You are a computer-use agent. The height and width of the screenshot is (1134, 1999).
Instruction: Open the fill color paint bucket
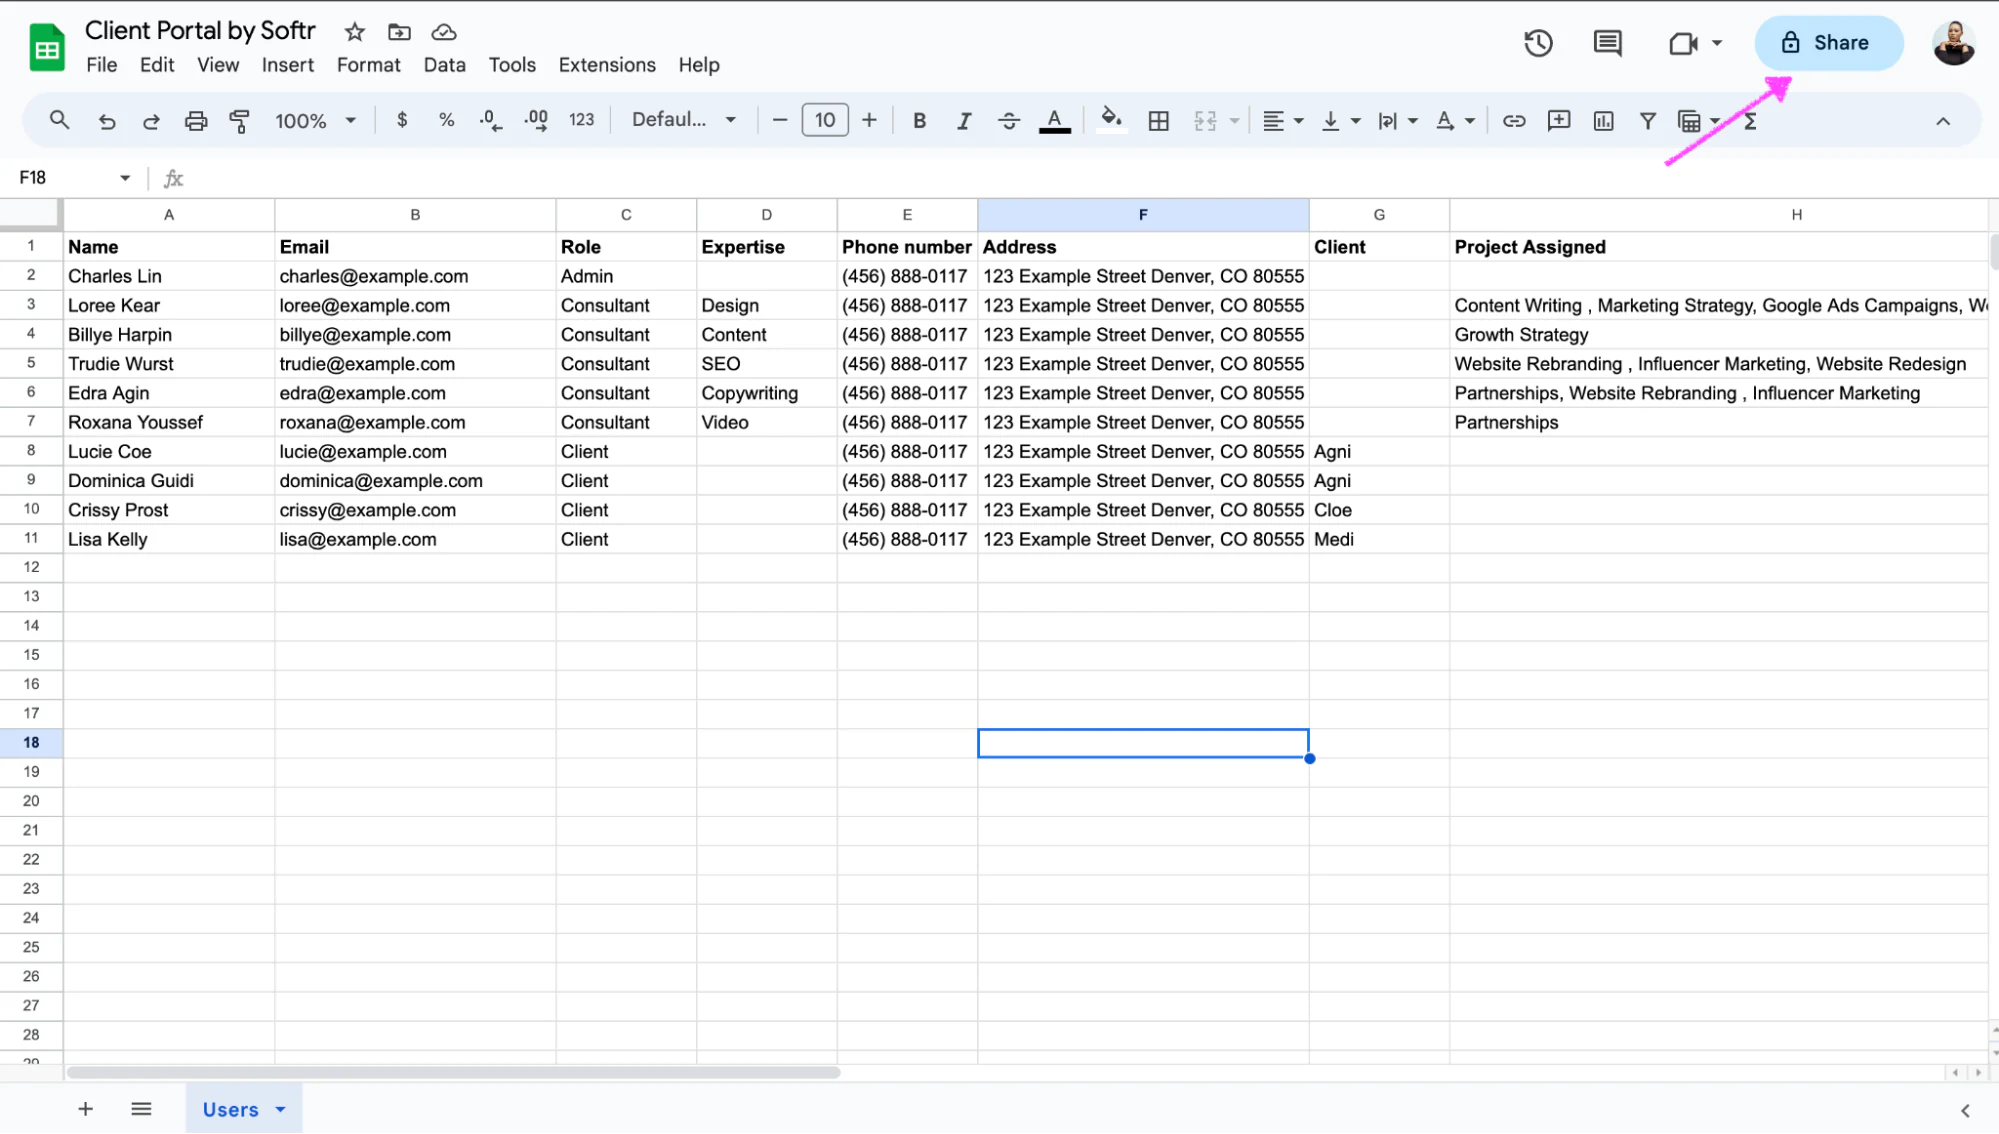click(1110, 121)
